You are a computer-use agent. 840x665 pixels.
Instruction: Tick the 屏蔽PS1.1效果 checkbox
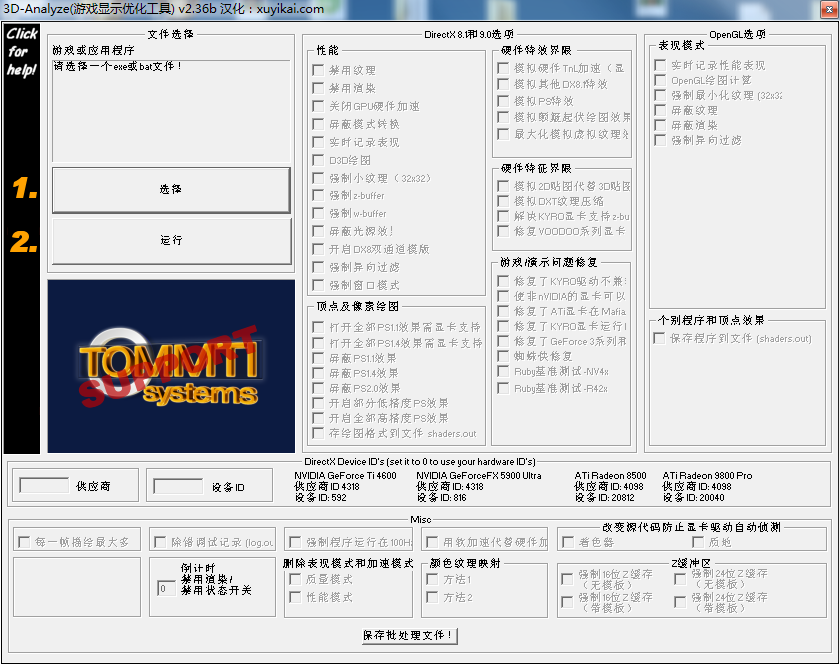coord(318,358)
